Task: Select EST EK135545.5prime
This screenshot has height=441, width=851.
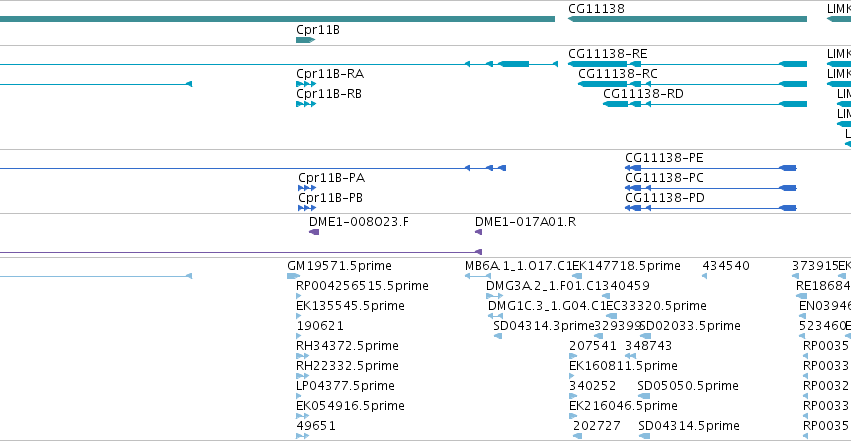Action: pos(350,306)
